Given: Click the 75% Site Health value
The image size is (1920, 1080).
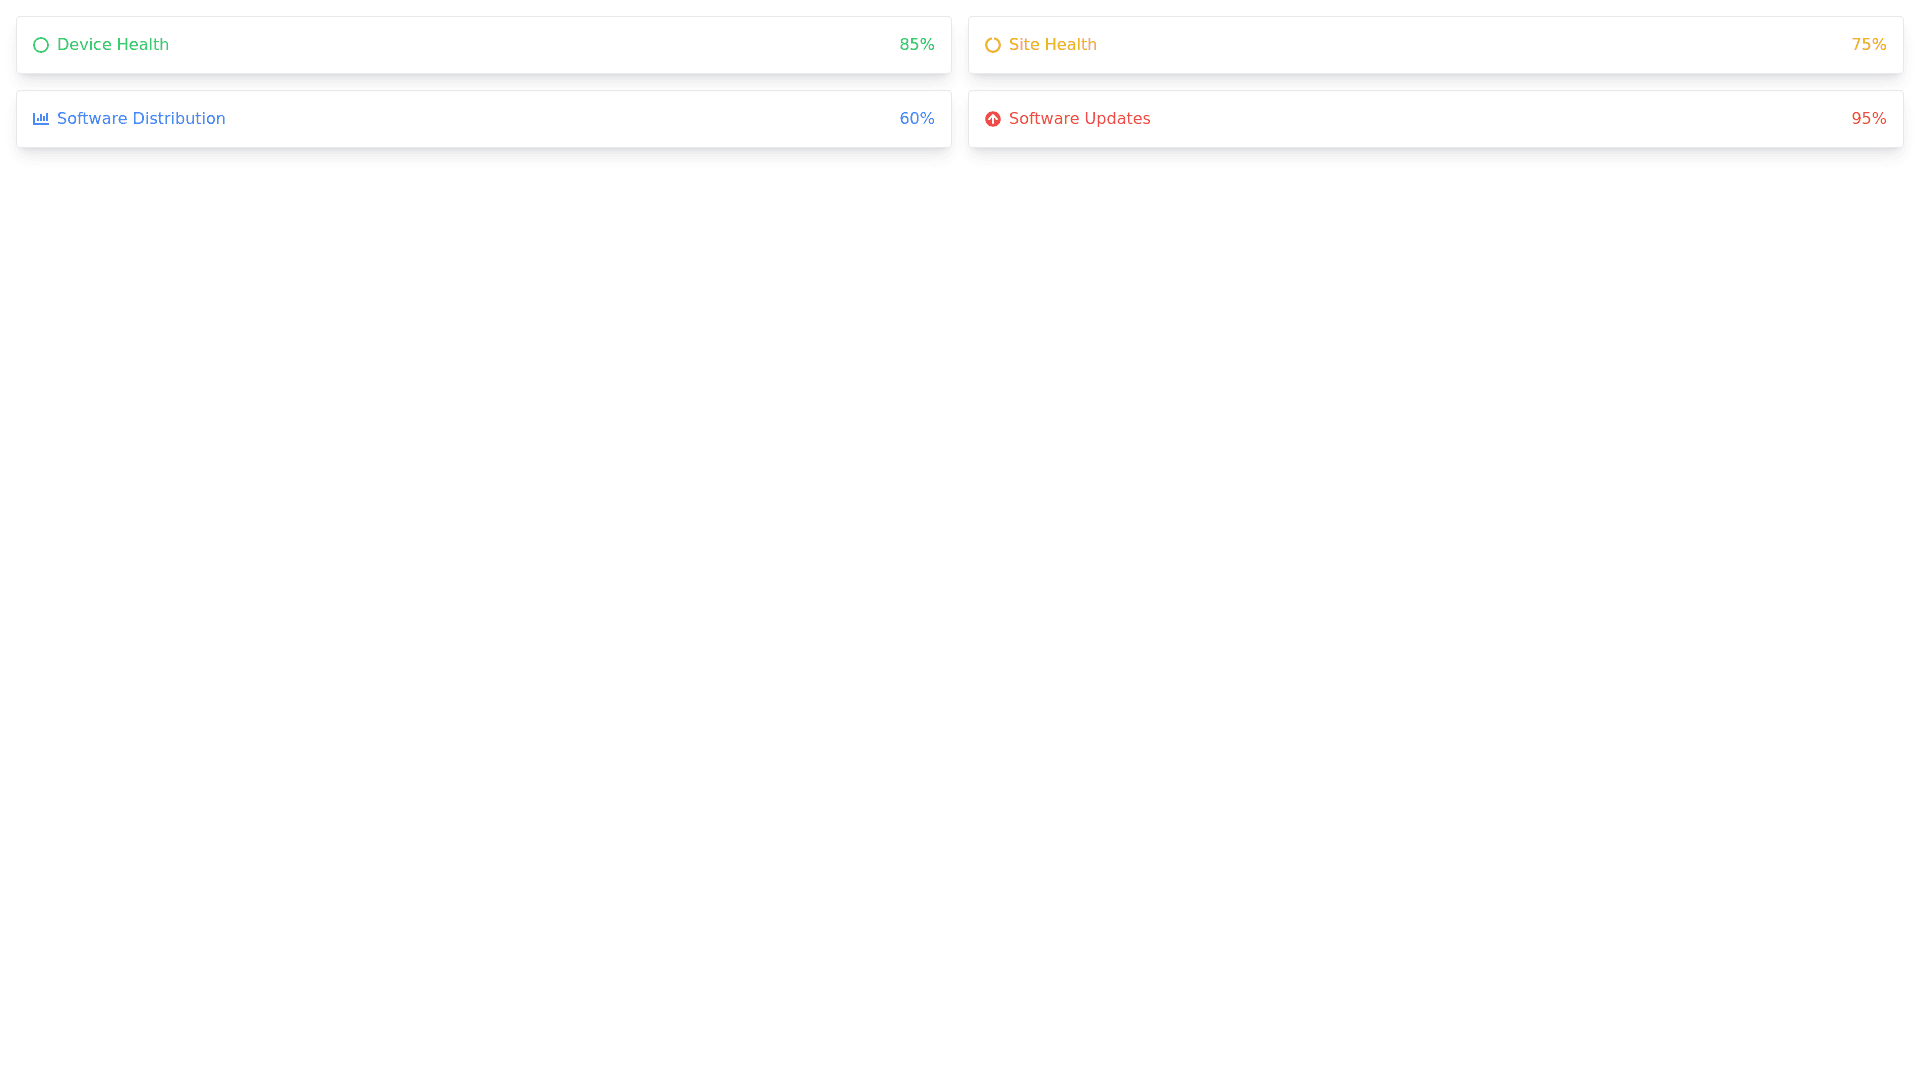Looking at the screenshot, I should tap(1868, 45).
